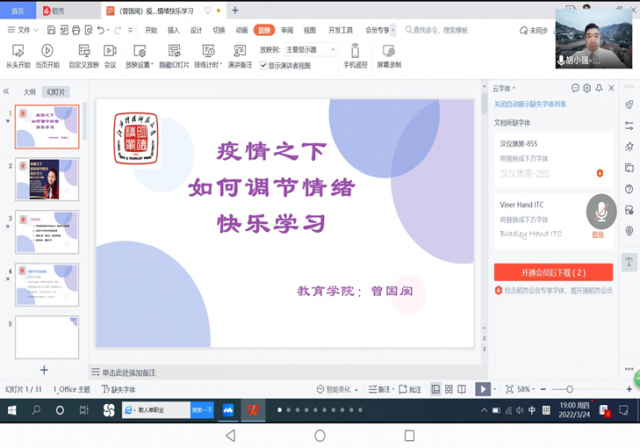Click 开通会员后下载 button
Image resolution: width=640 pixels, height=448 pixels.
[552, 272]
